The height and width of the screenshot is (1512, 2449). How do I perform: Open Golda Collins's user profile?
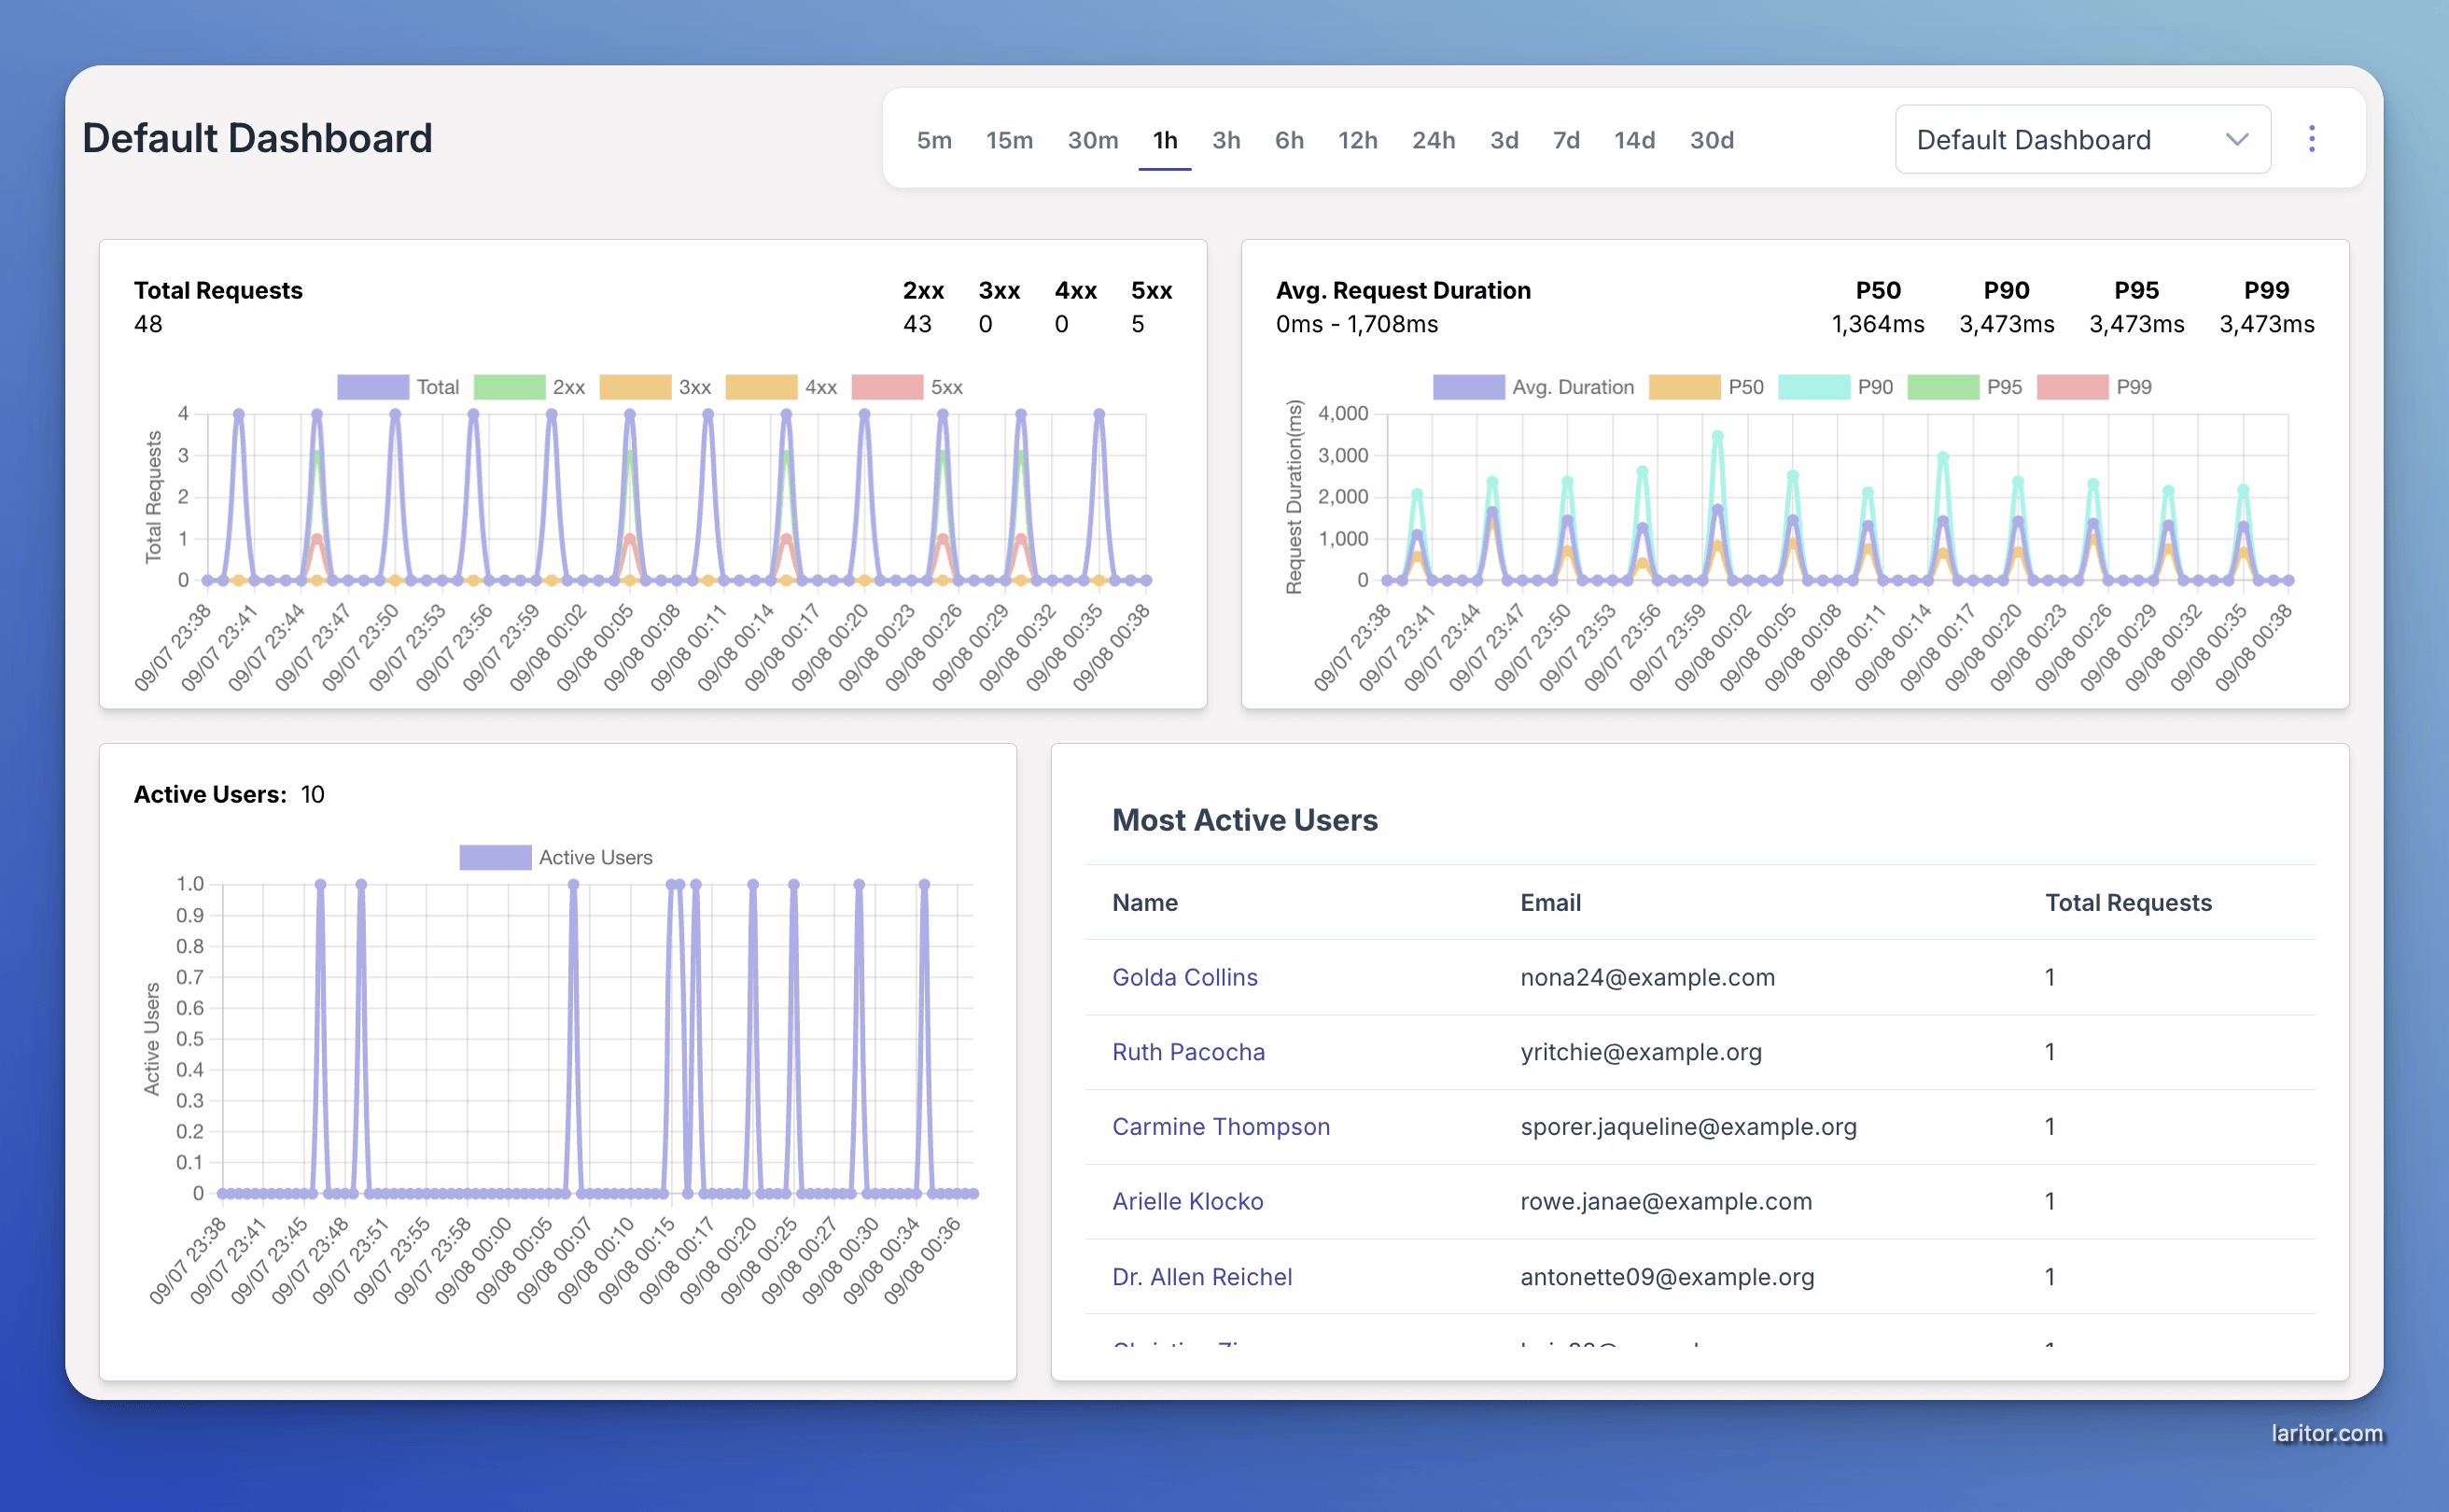(x=1185, y=977)
